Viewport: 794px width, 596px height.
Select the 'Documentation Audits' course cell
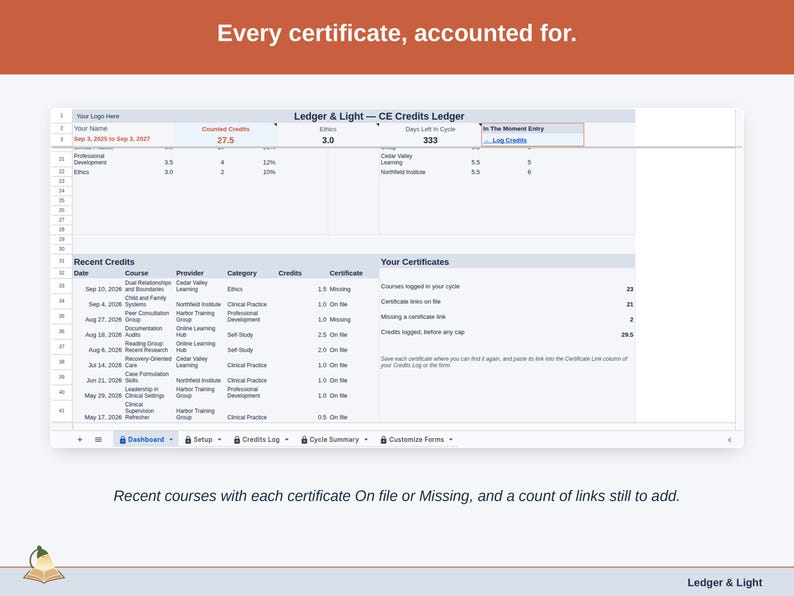coord(143,332)
